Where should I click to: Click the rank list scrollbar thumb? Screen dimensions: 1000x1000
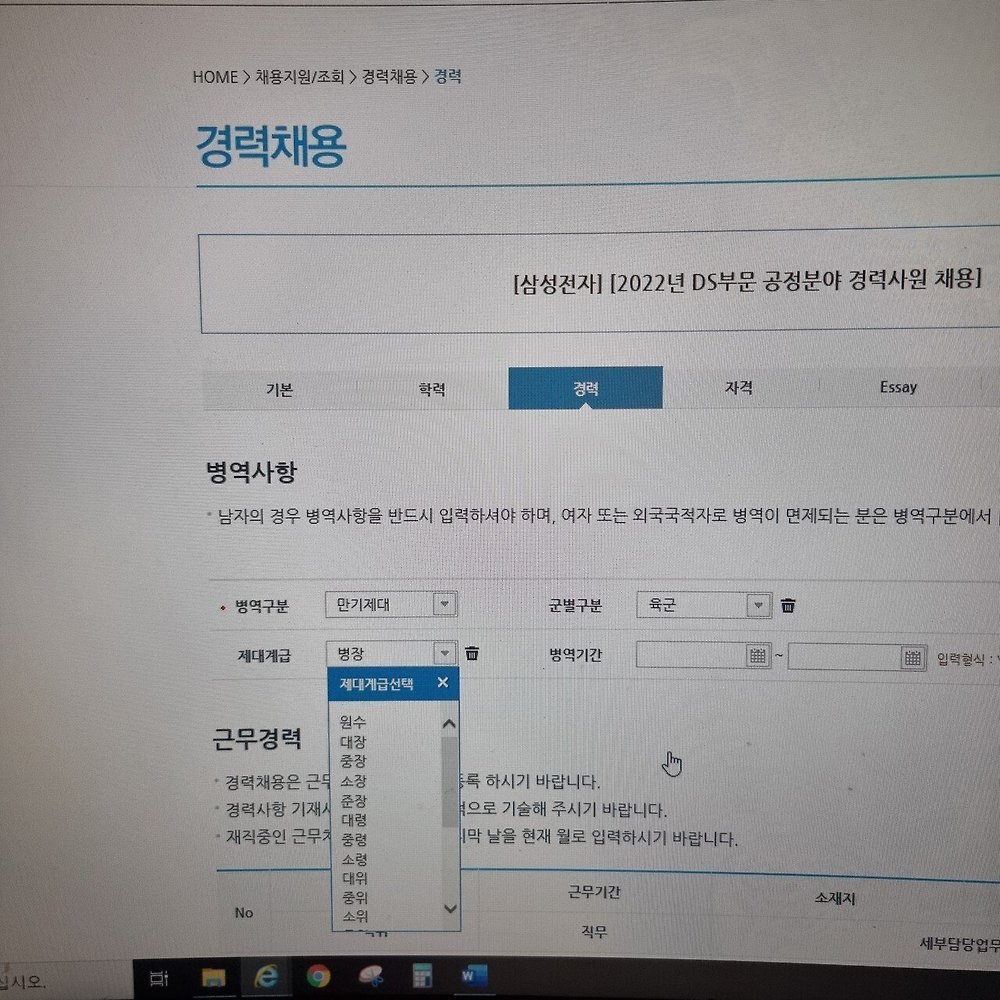[x=450, y=782]
